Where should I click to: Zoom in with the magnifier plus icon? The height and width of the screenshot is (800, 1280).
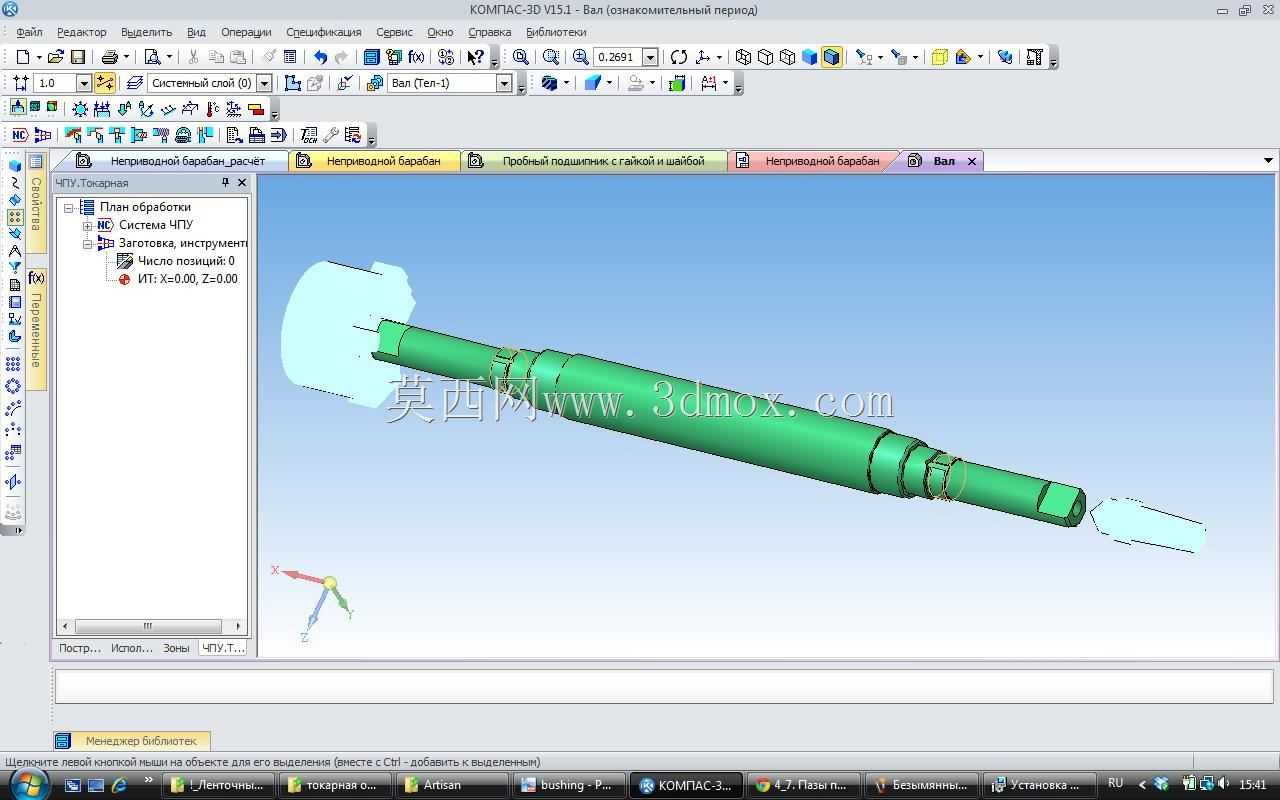(x=581, y=57)
